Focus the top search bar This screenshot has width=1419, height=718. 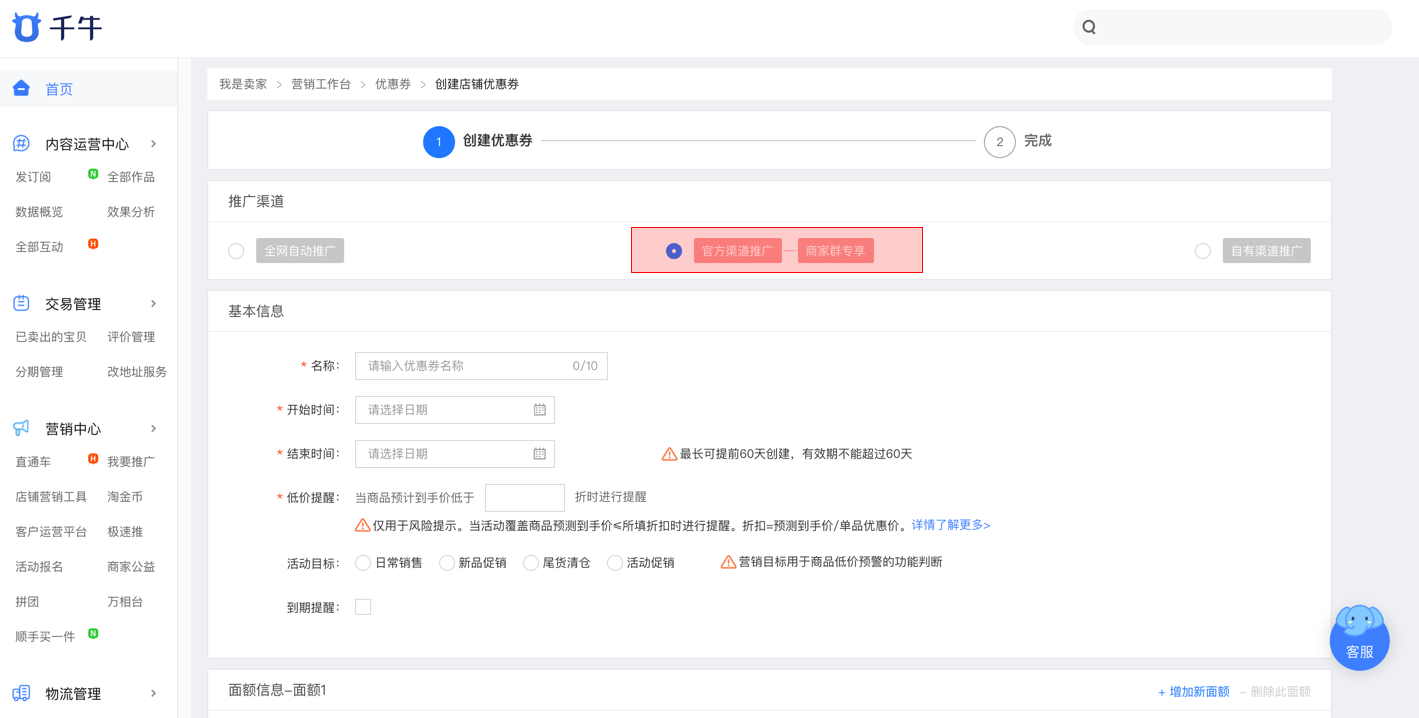click(1233, 27)
